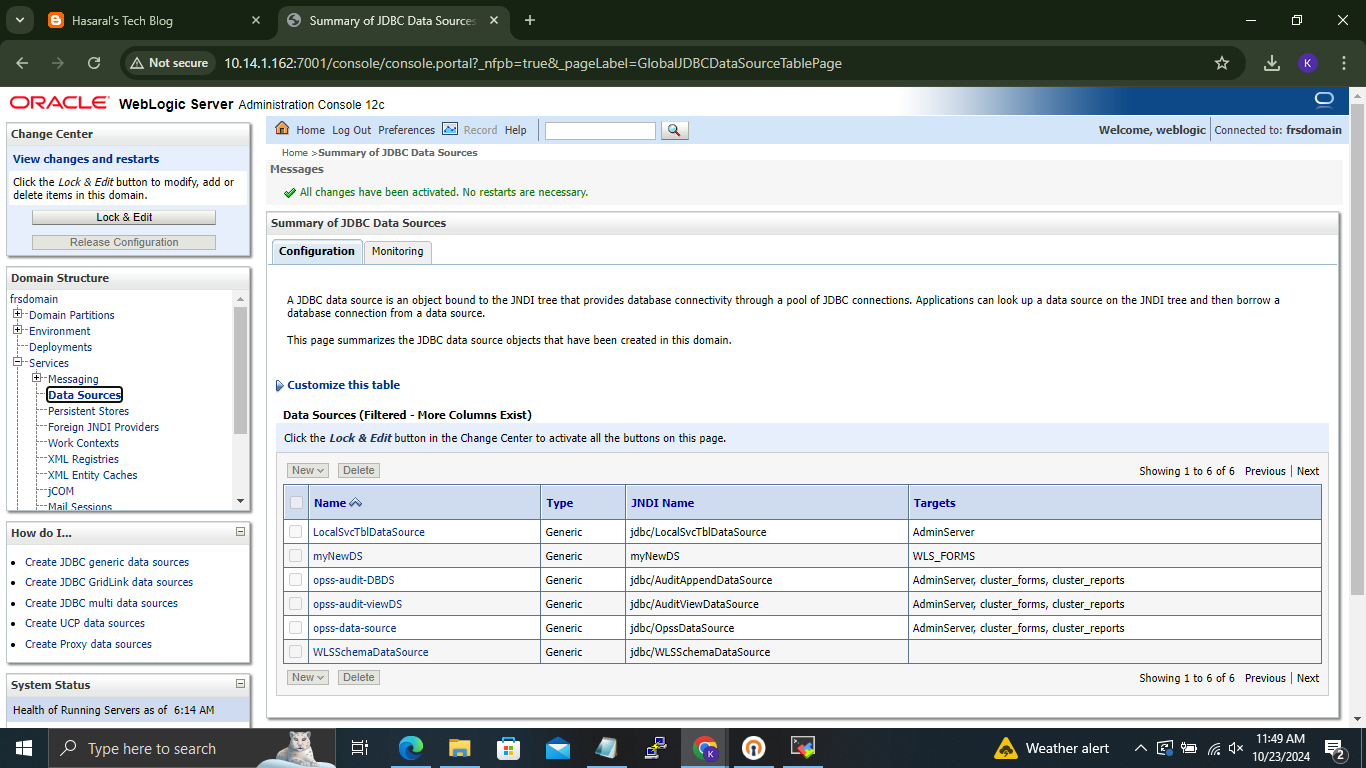This screenshot has width=1366, height=768.
Task: Select the Configuration tab
Action: coord(317,251)
